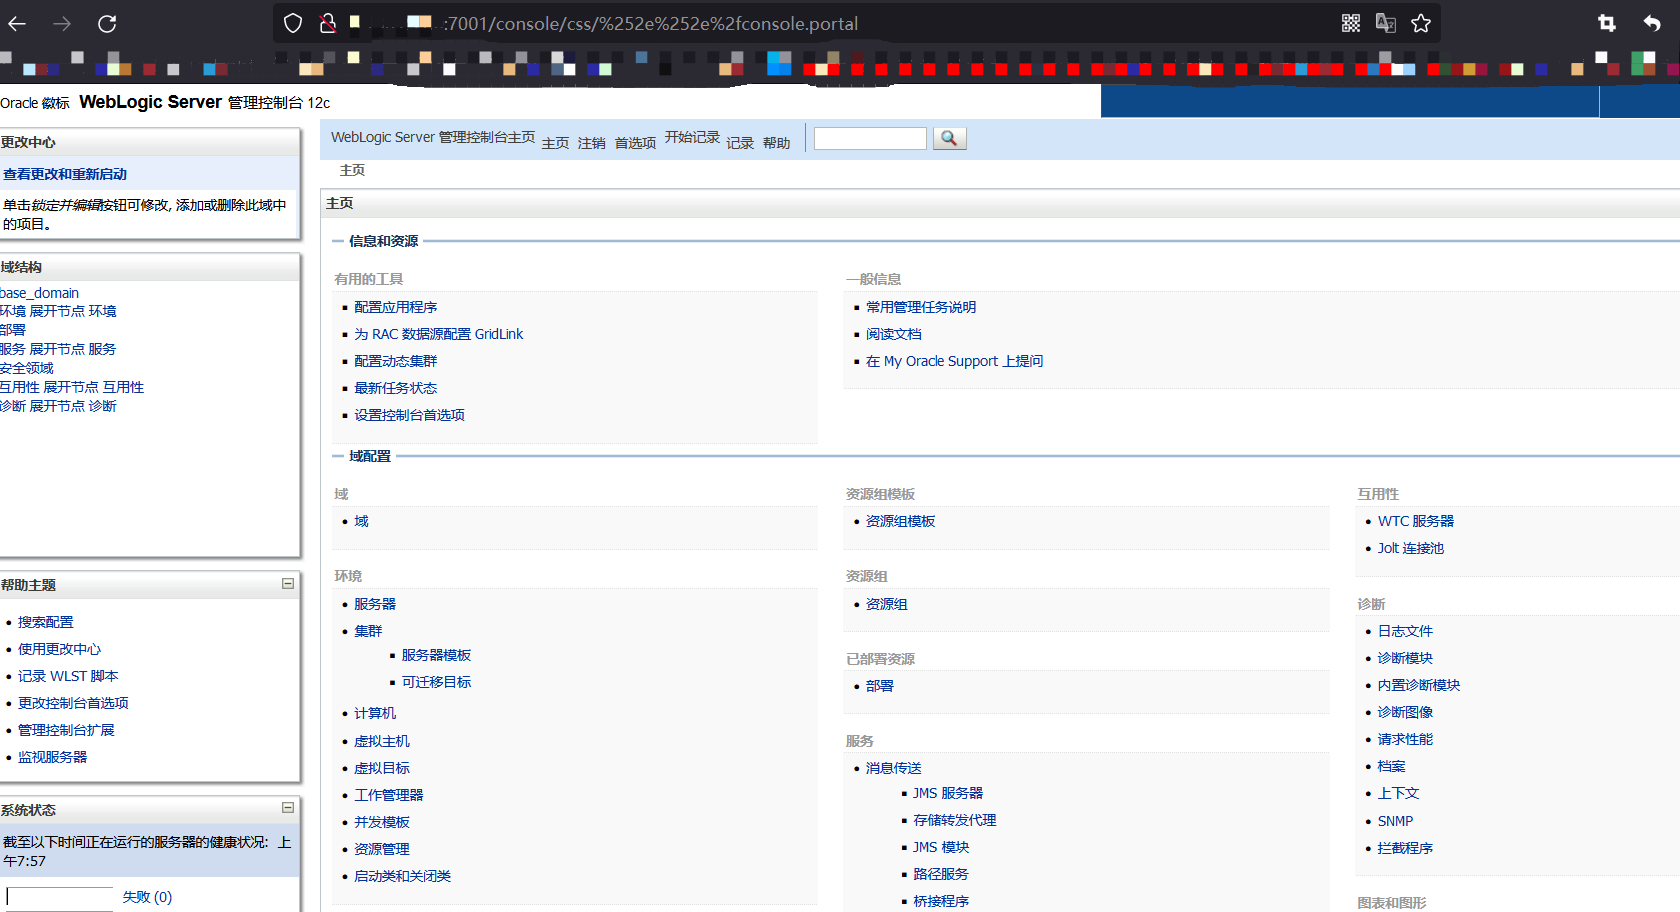
Task: Open 集群 link under 环境
Action: pos(368,631)
